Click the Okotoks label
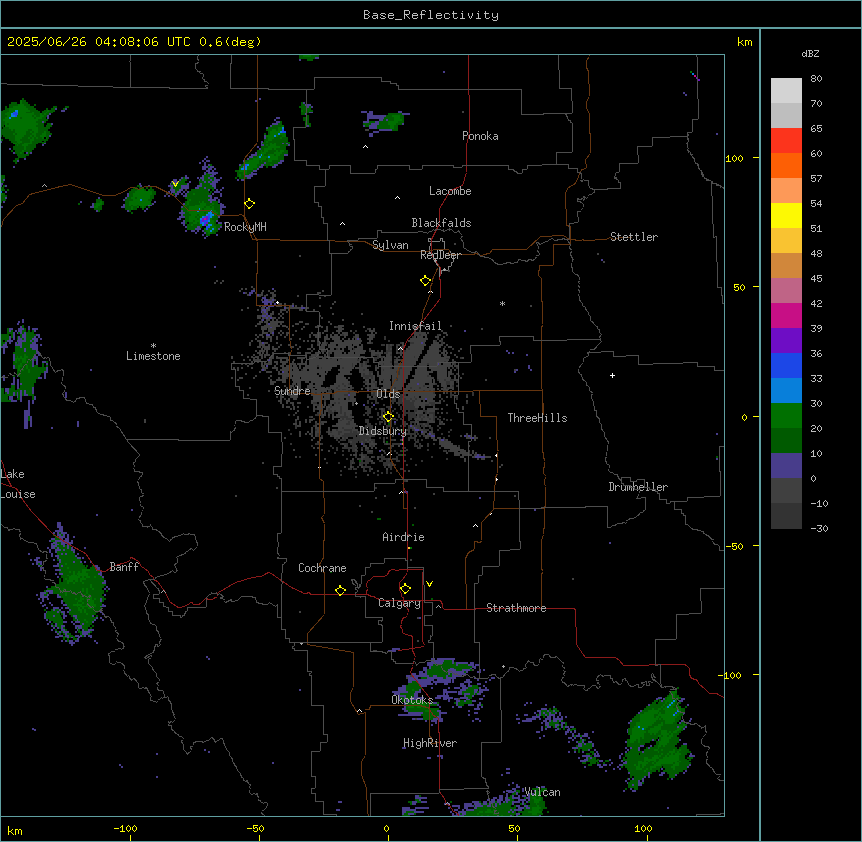Screen dimensions: 862x842 412,700
